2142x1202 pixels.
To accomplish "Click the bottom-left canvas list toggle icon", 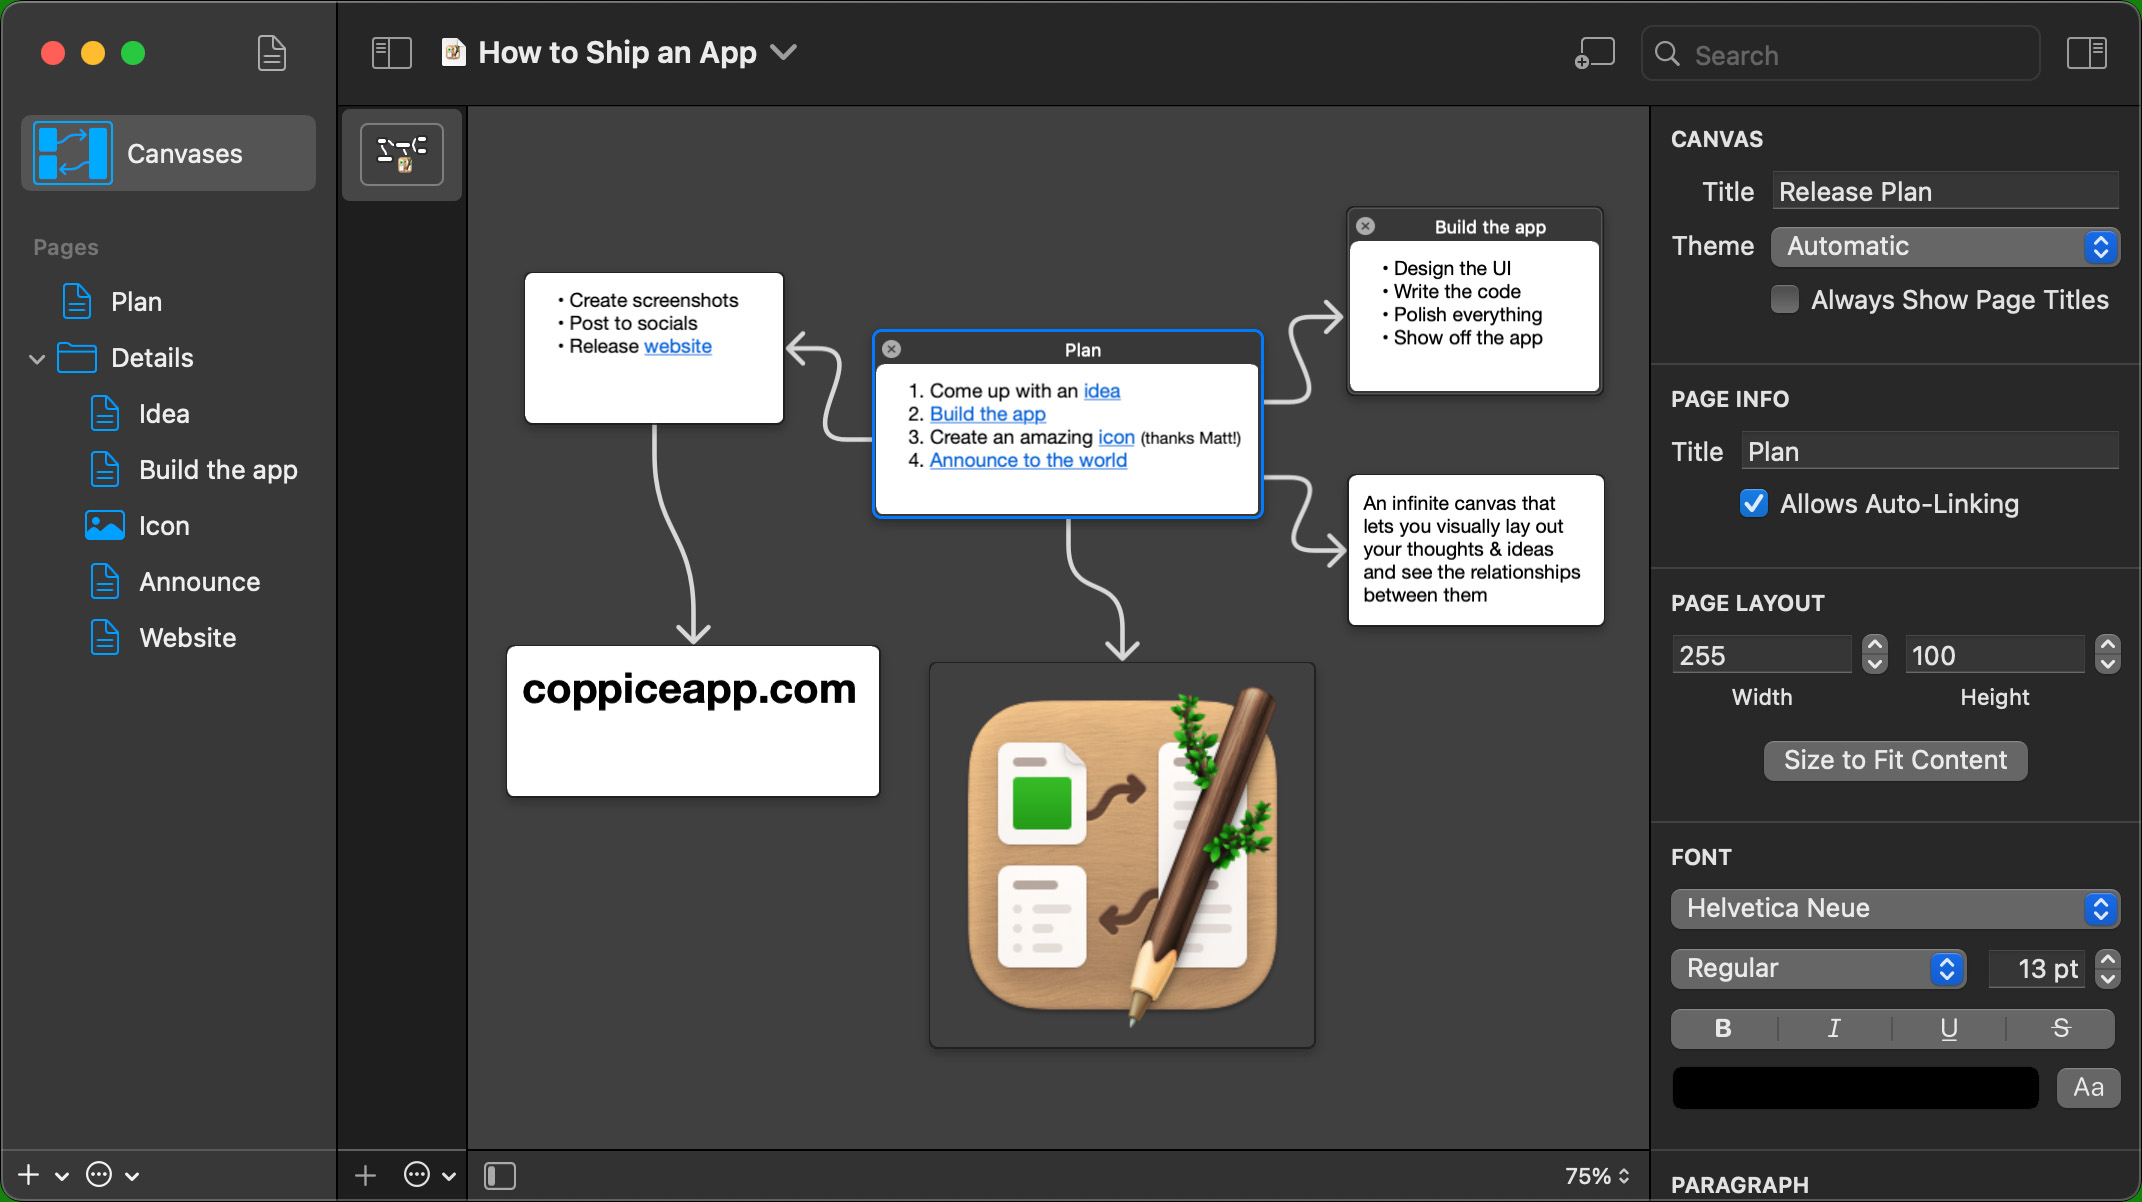I will tap(499, 1175).
